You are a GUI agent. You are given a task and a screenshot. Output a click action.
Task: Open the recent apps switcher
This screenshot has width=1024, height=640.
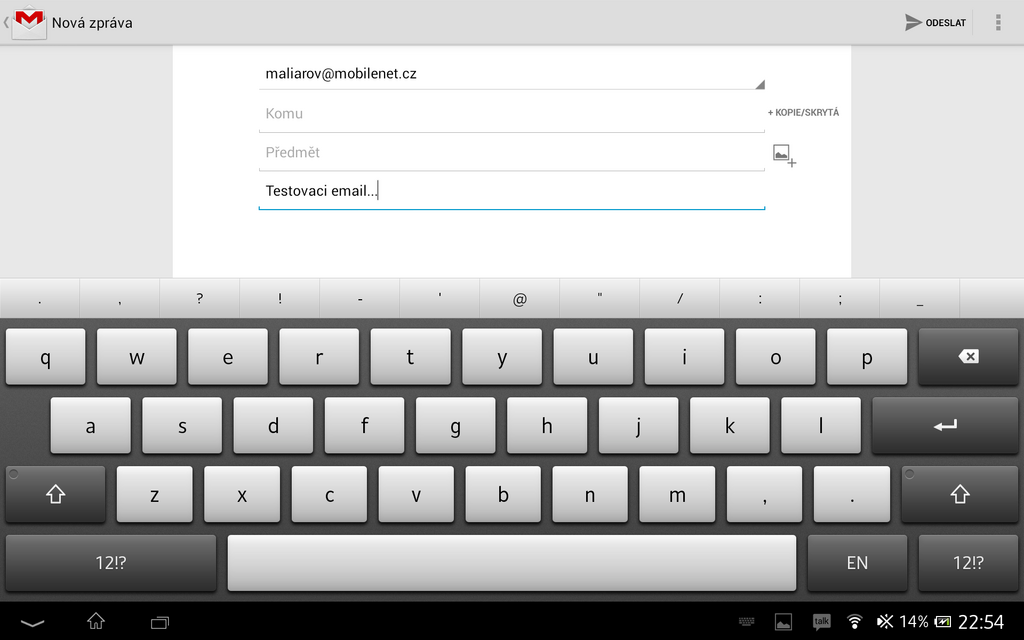(159, 620)
